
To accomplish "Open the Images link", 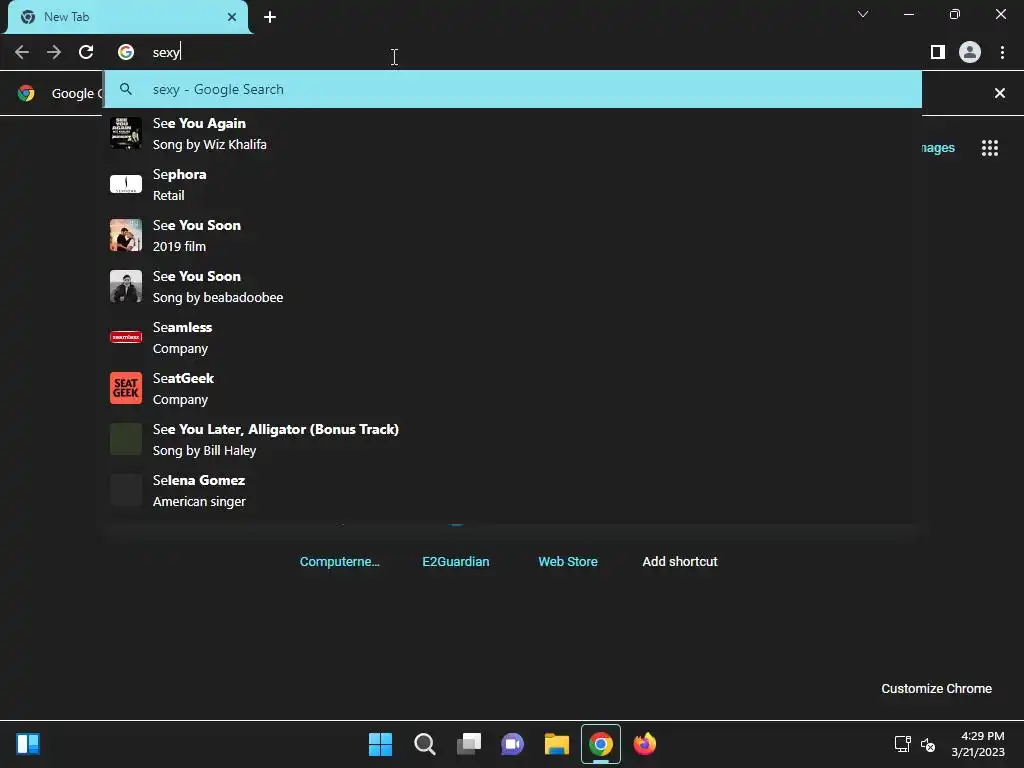I will point(938,148).
